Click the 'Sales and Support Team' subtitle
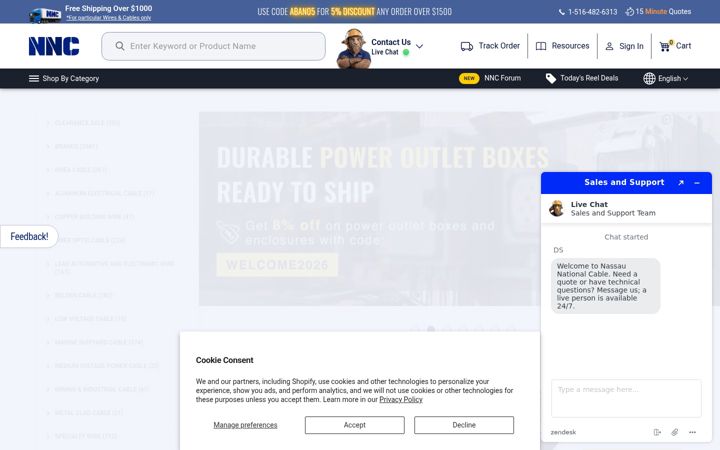720x450 pixels. (x=613, y=213)
